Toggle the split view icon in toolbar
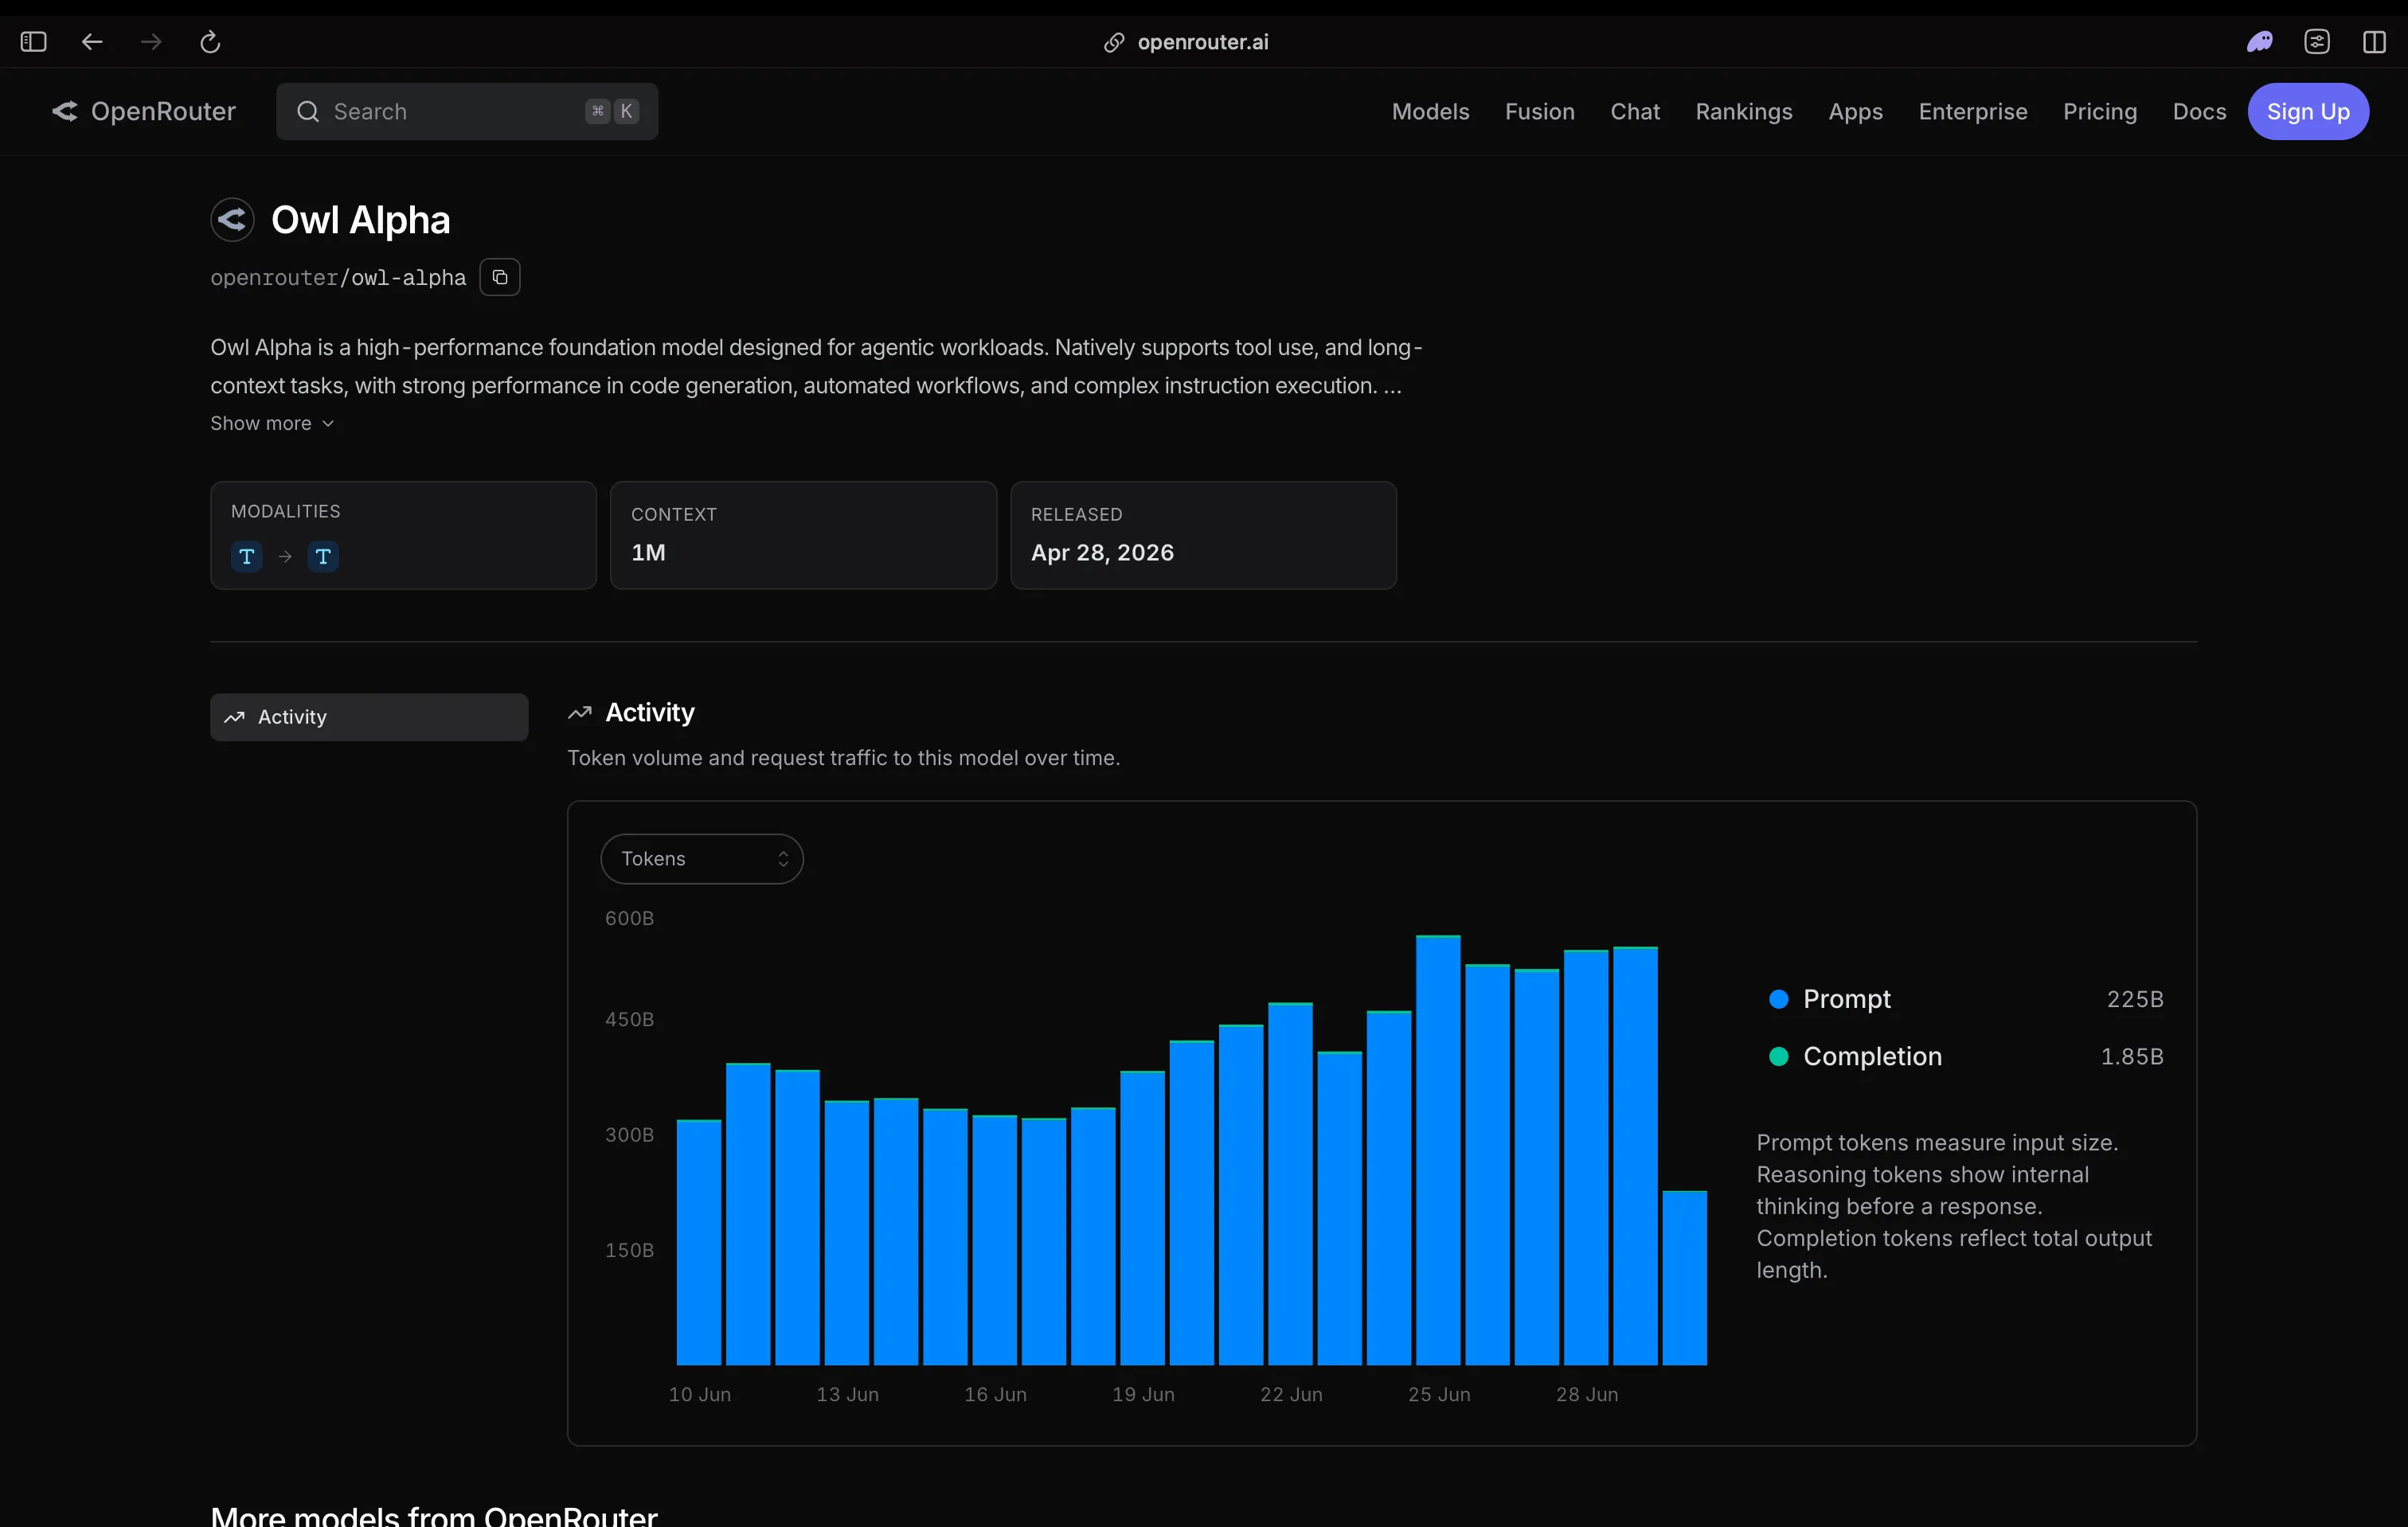The width and height of the screenshot is (2408, 1527). (2374, 42)
